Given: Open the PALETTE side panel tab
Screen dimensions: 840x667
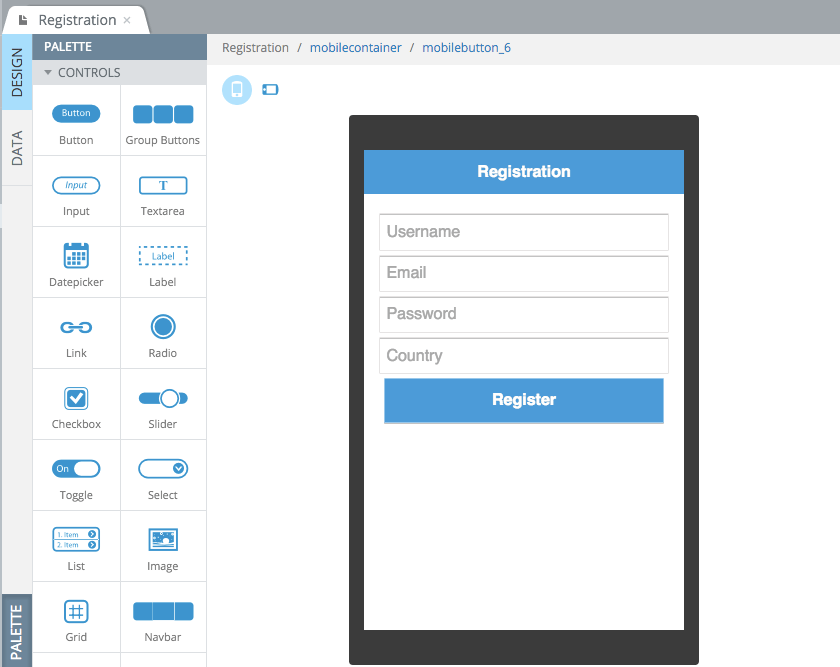Looking at the screenshot, I should [17, 631].
